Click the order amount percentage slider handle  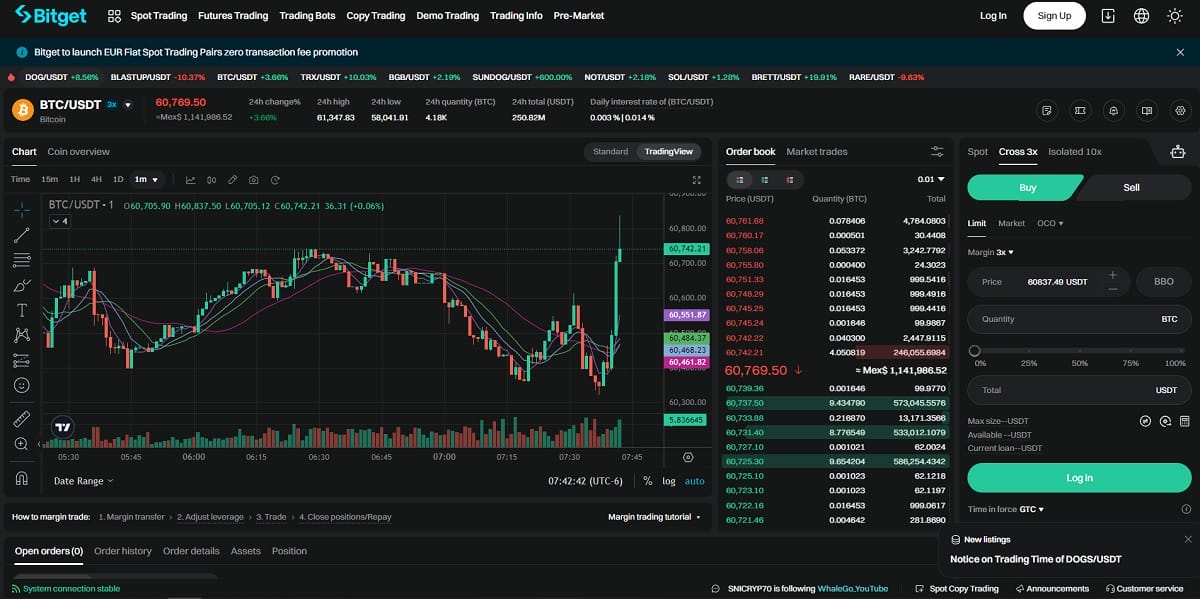point(974,350)
